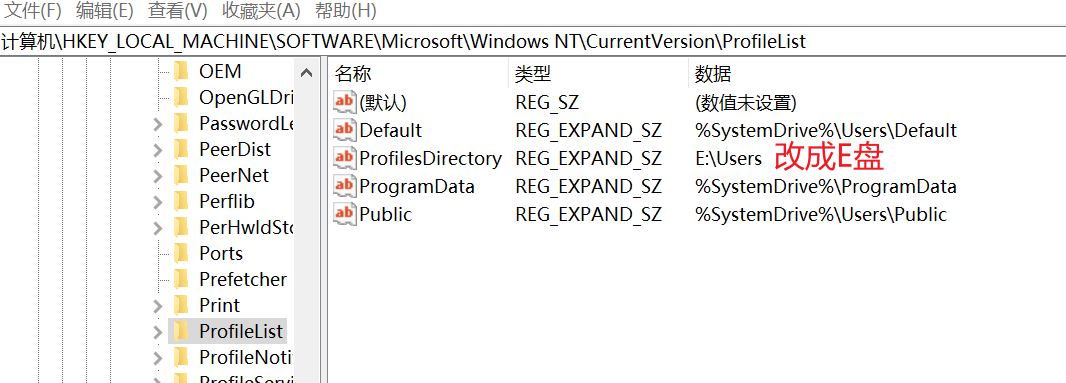Open the 收藏夹(A) favorites menu

coord(261,11)
